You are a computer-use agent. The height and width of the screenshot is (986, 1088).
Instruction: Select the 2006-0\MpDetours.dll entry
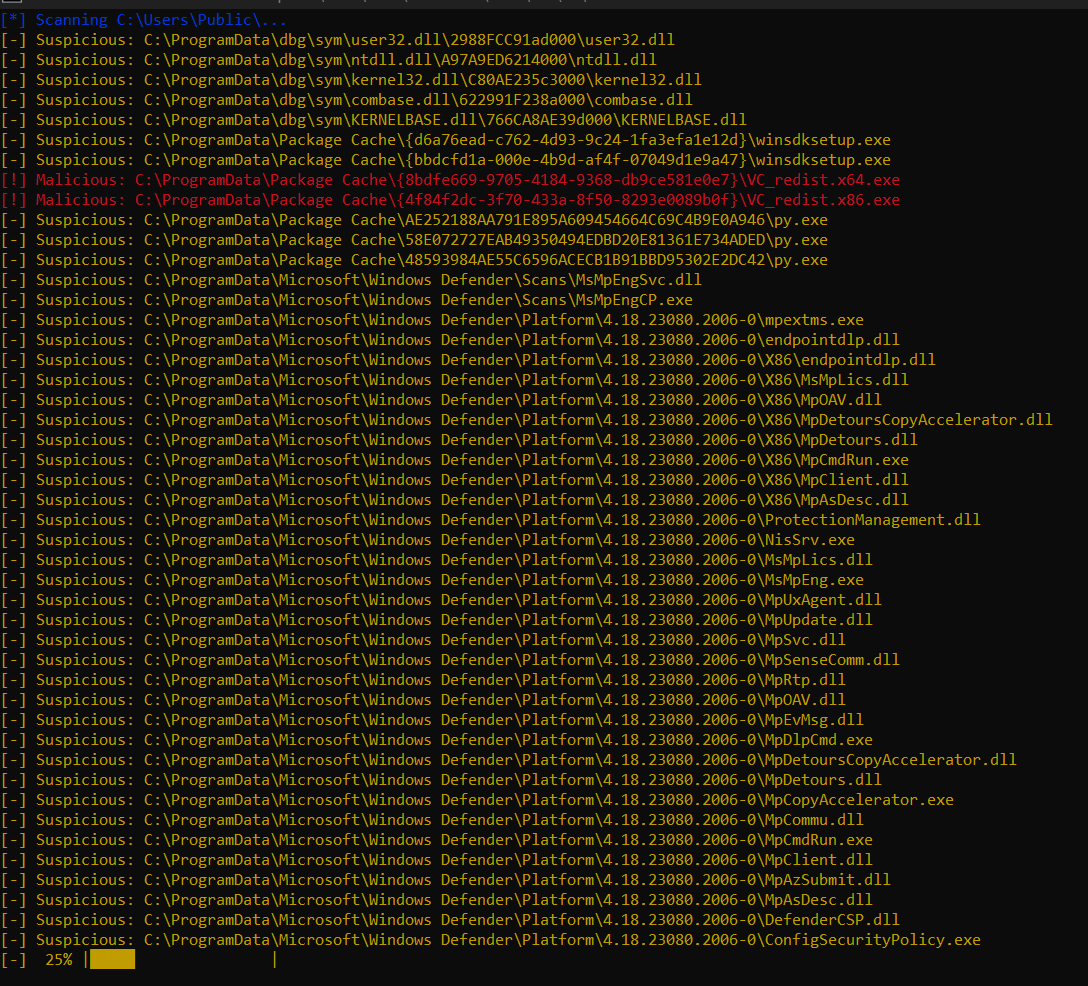point(441,781)
